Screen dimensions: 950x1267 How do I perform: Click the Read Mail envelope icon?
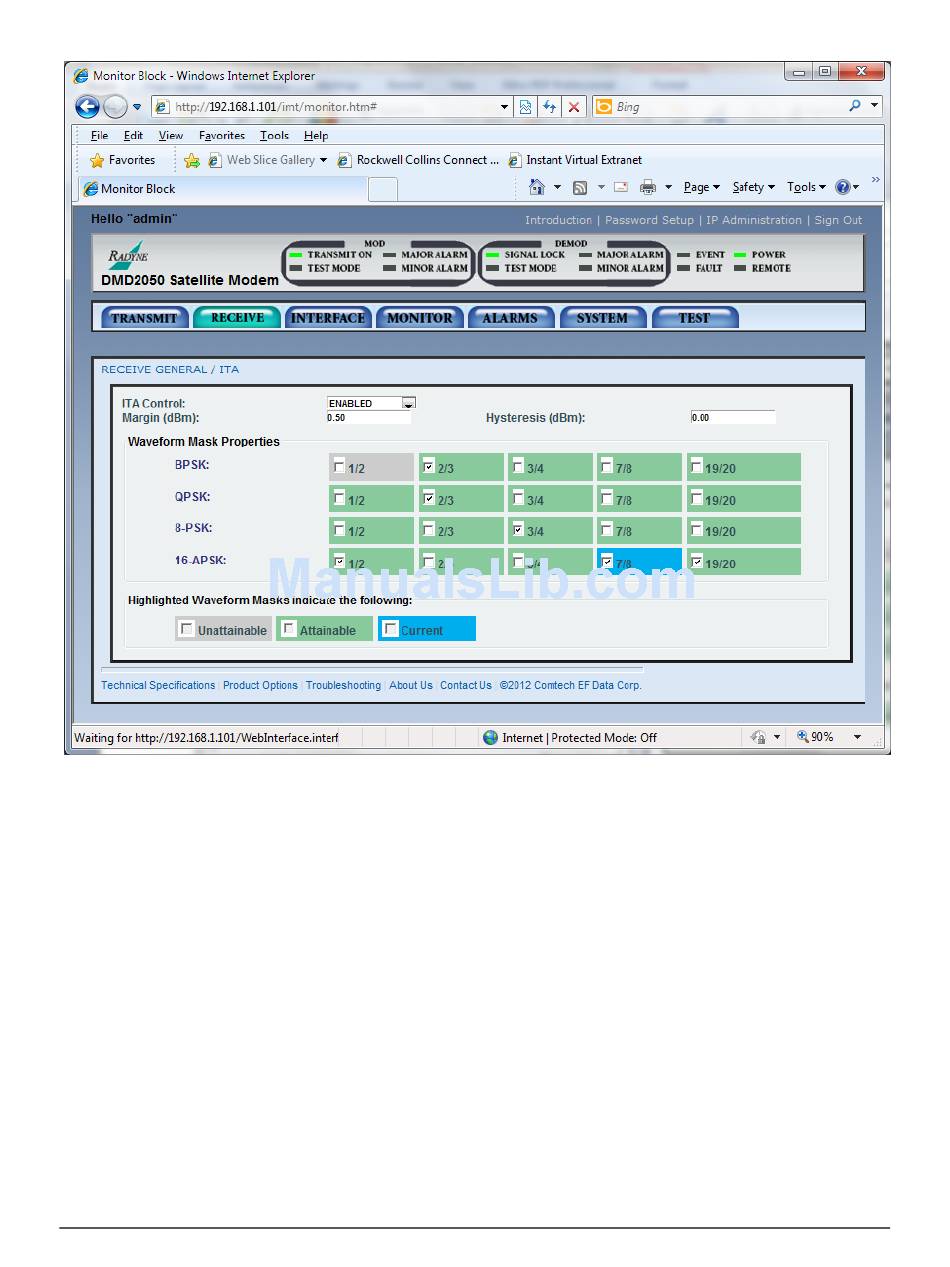click(x=620, y=187)
